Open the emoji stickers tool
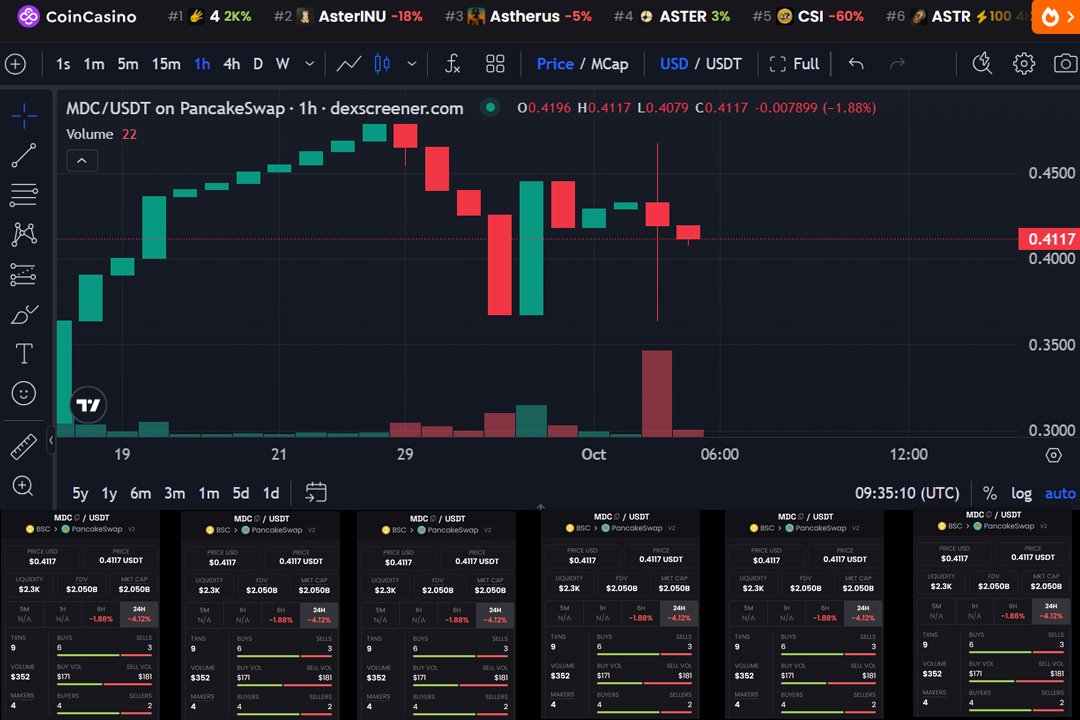The image size is (1080, 720). (x=23, y=392)
